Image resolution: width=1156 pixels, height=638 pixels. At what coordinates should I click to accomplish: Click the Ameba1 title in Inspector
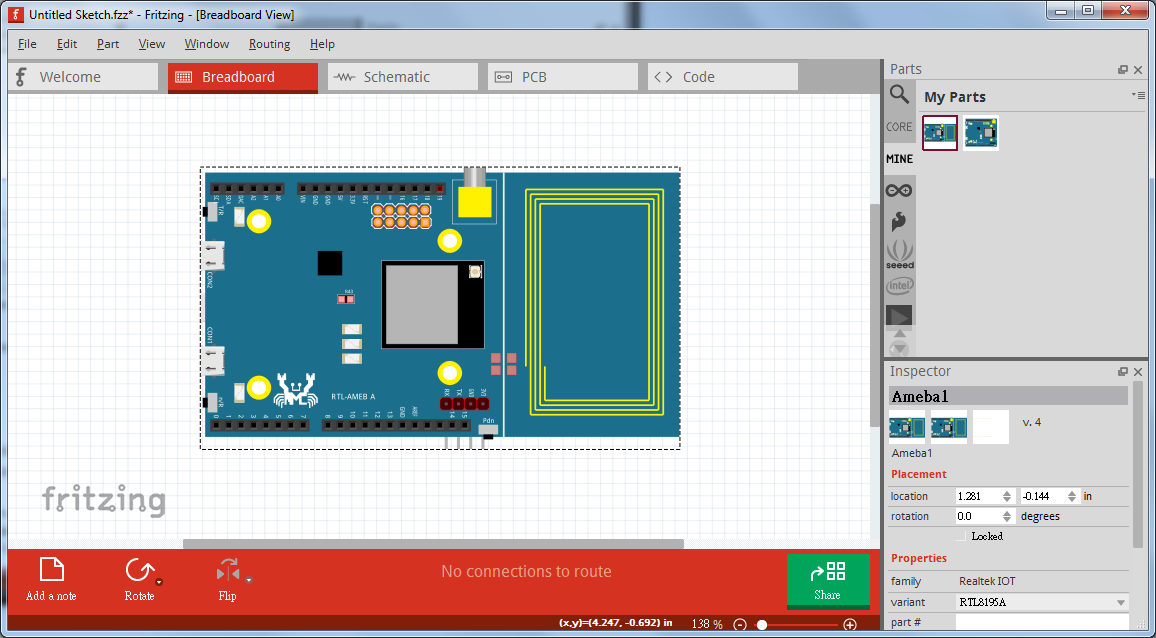coord(1008,396)
